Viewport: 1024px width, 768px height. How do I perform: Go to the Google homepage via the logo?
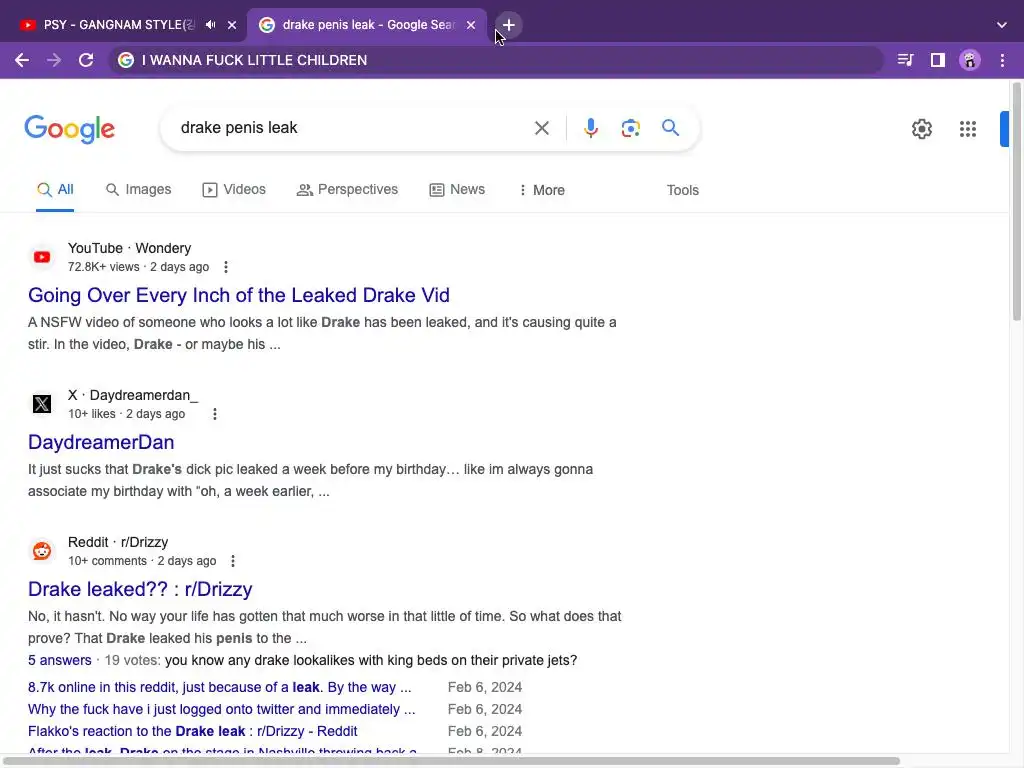click(x=70, y=129)
